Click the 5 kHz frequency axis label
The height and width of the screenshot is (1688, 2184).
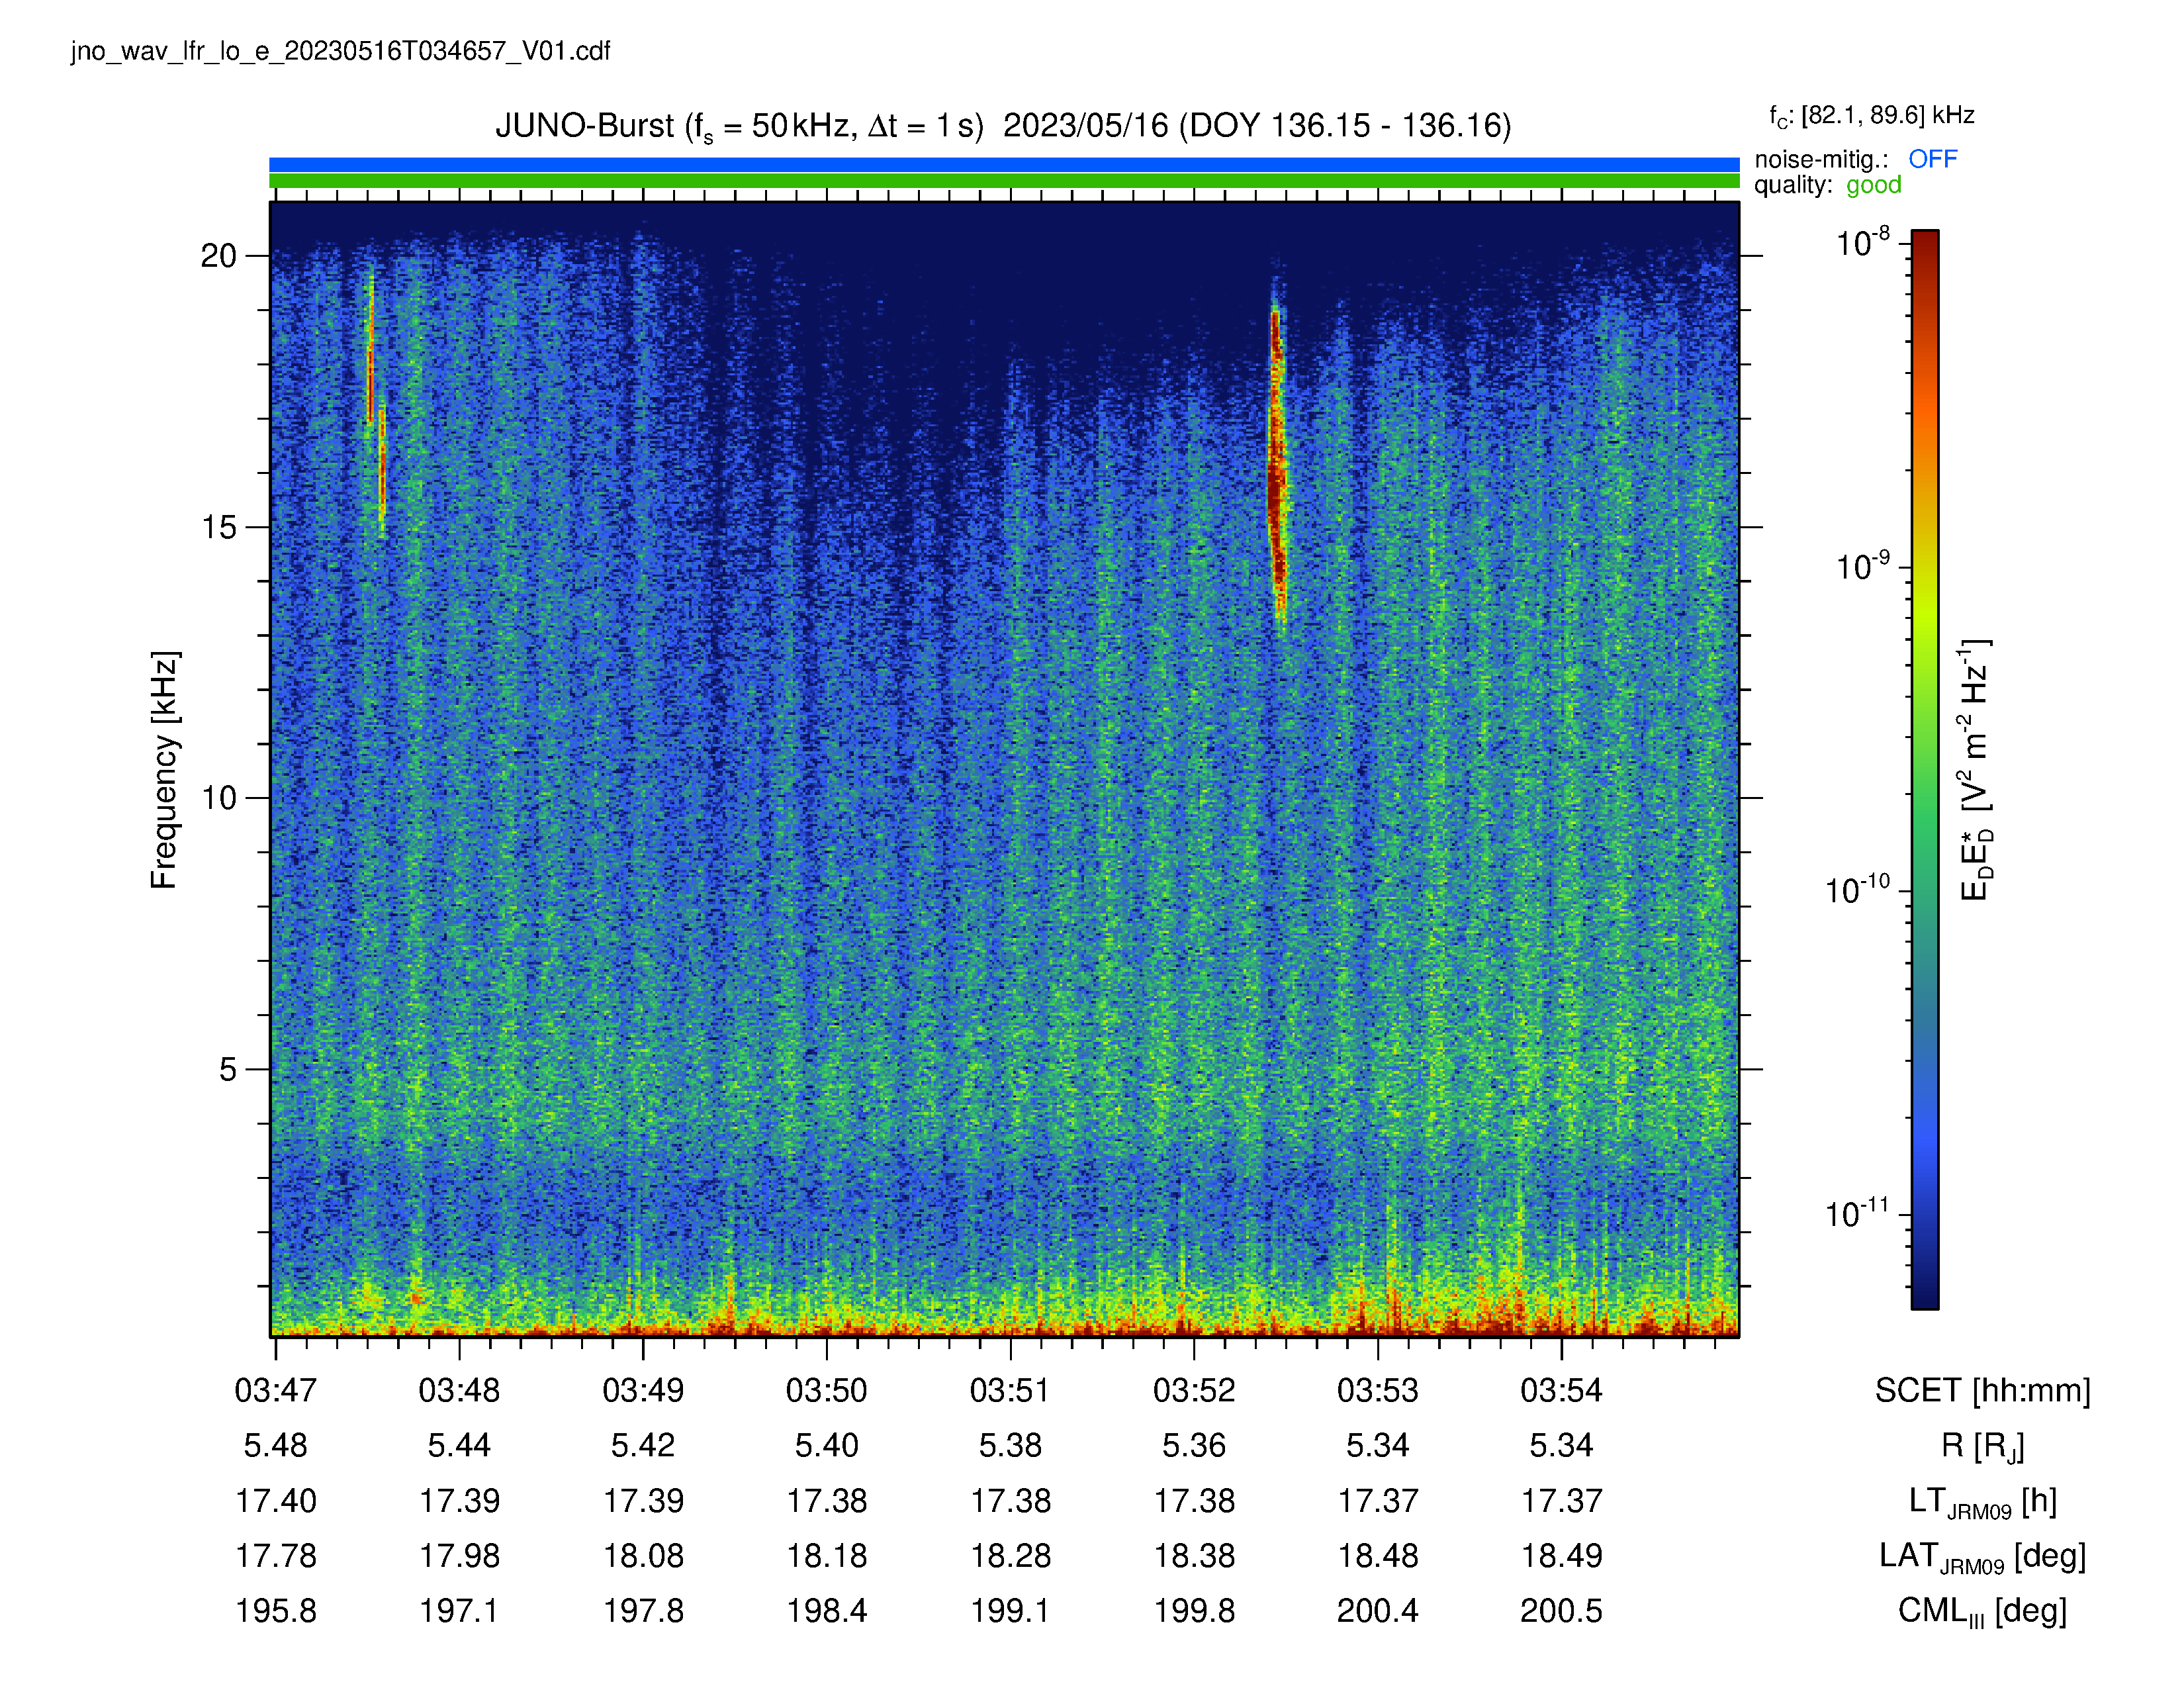(x=228, y=1069)
